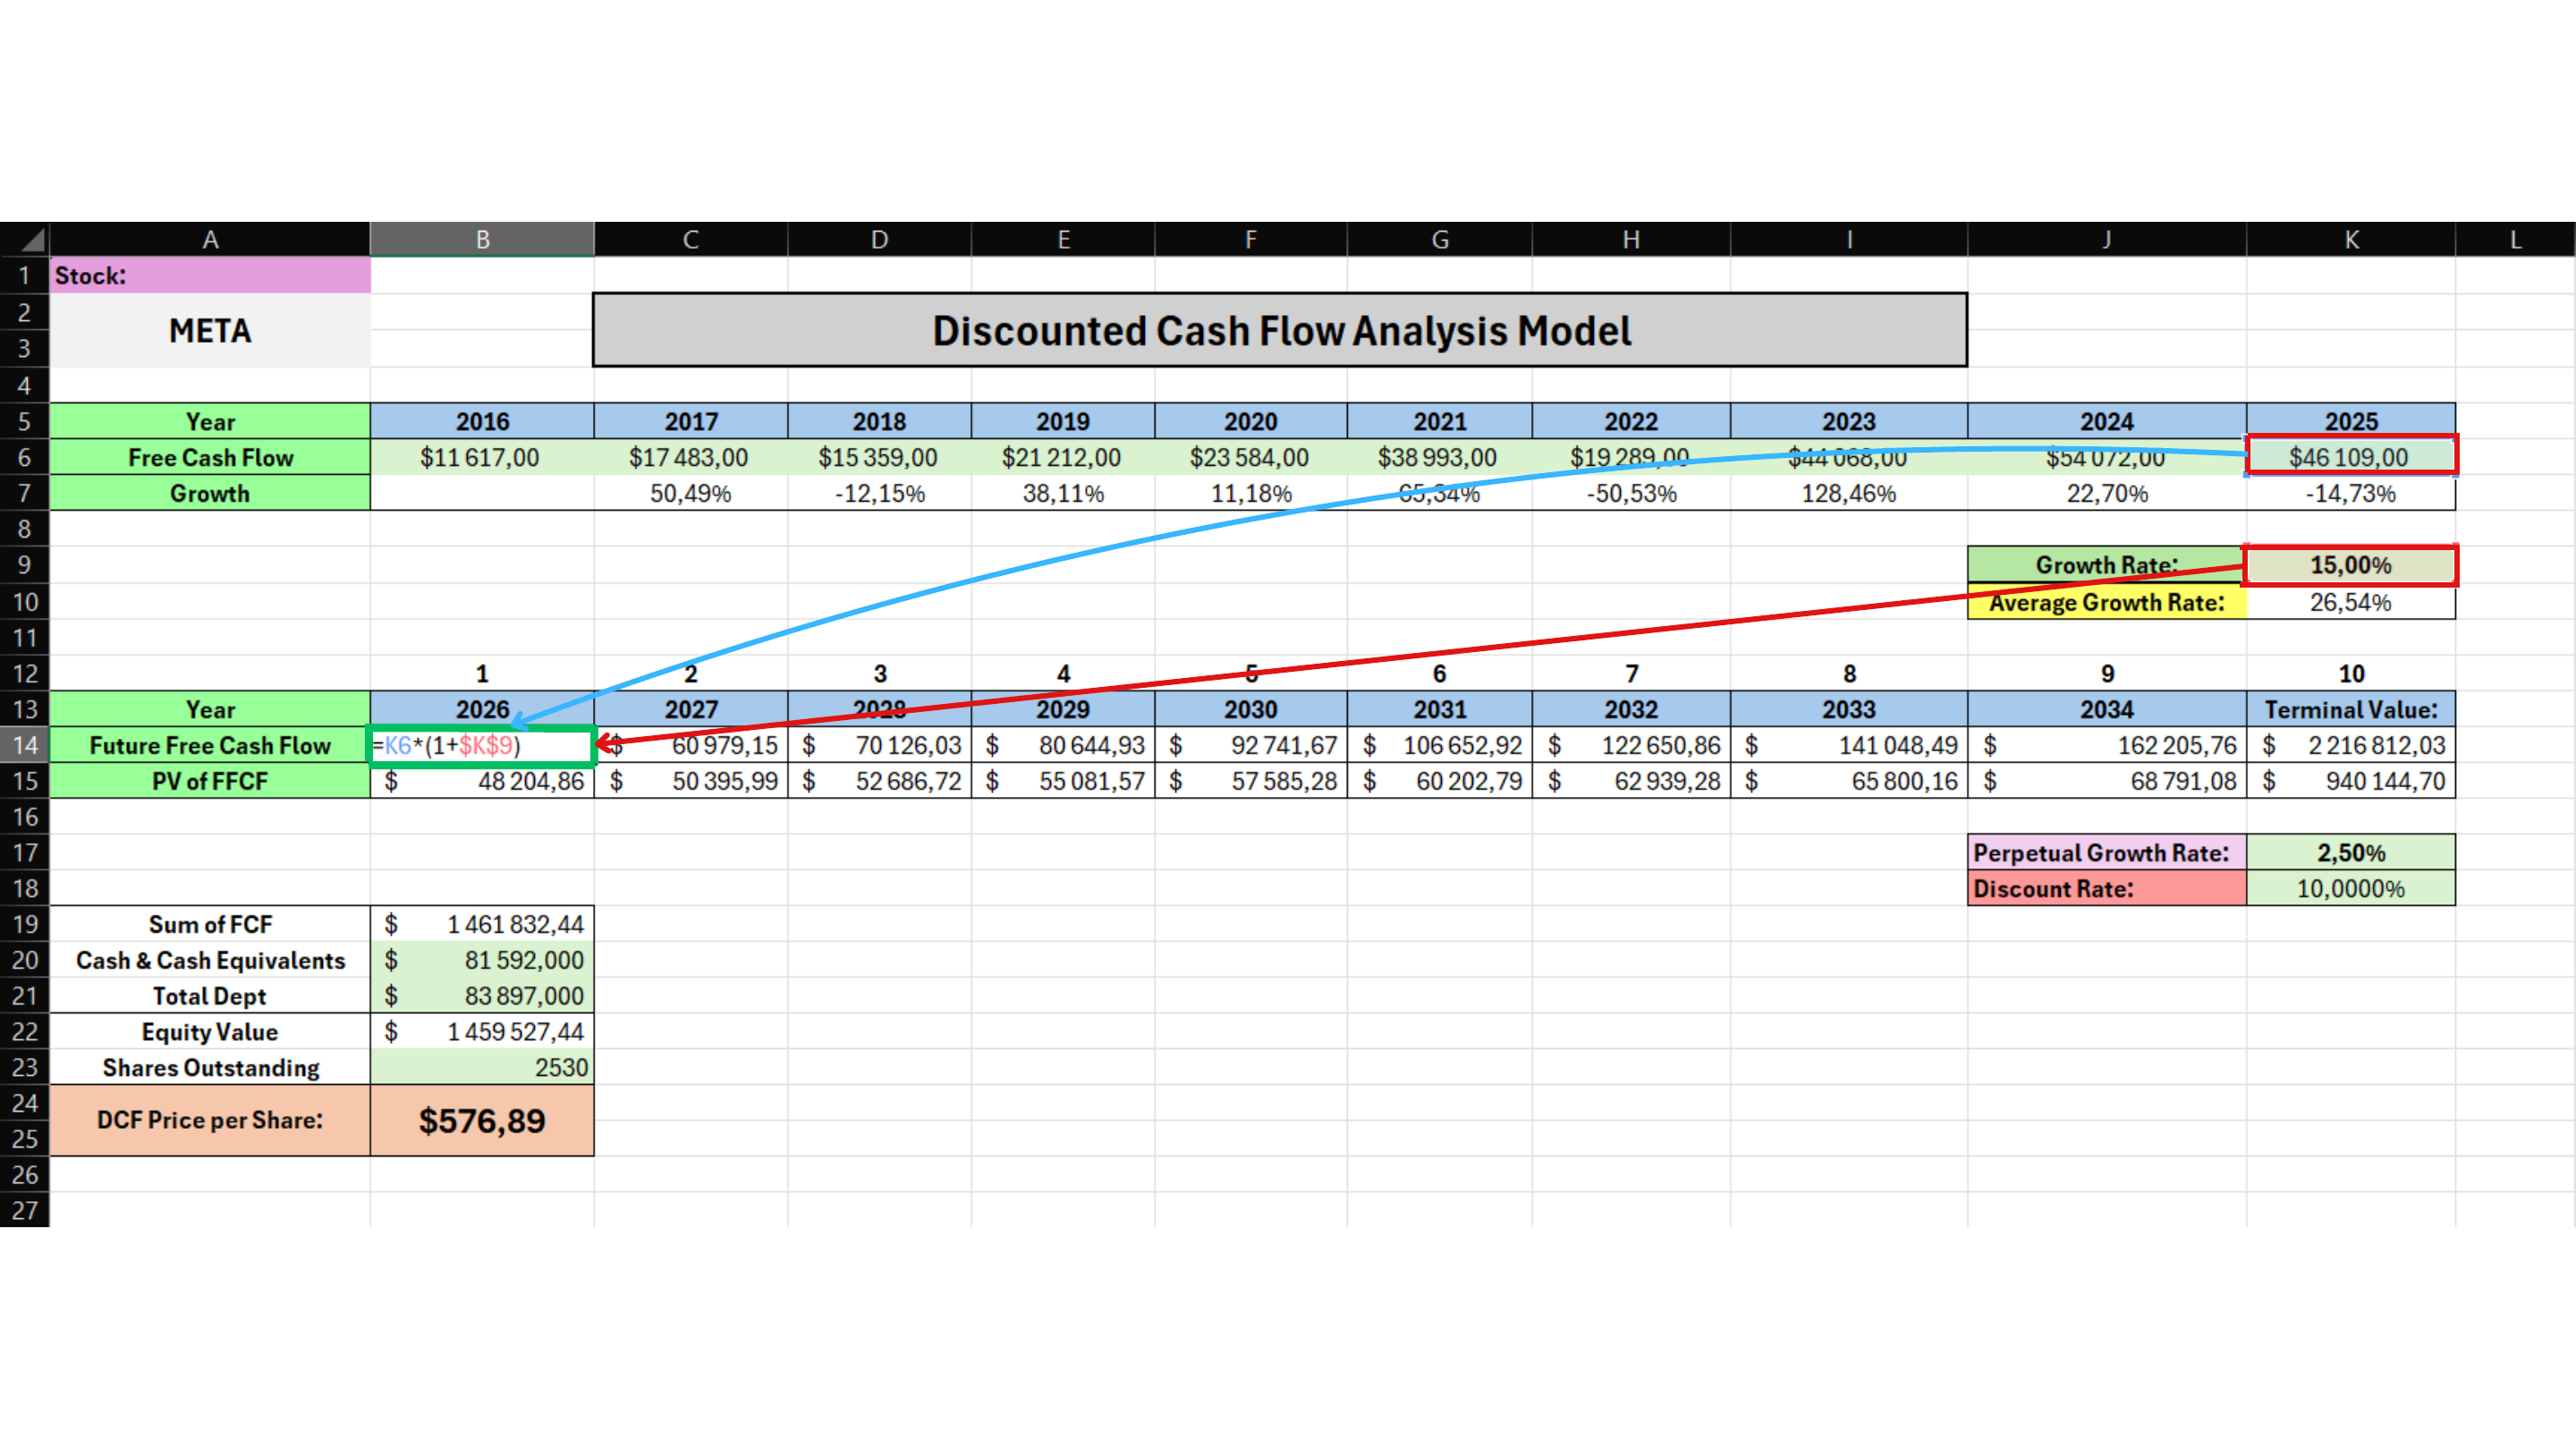Click the 'PV of FFCF' row label
The height and width of the screenshot is (1449, 2576).
210,781
